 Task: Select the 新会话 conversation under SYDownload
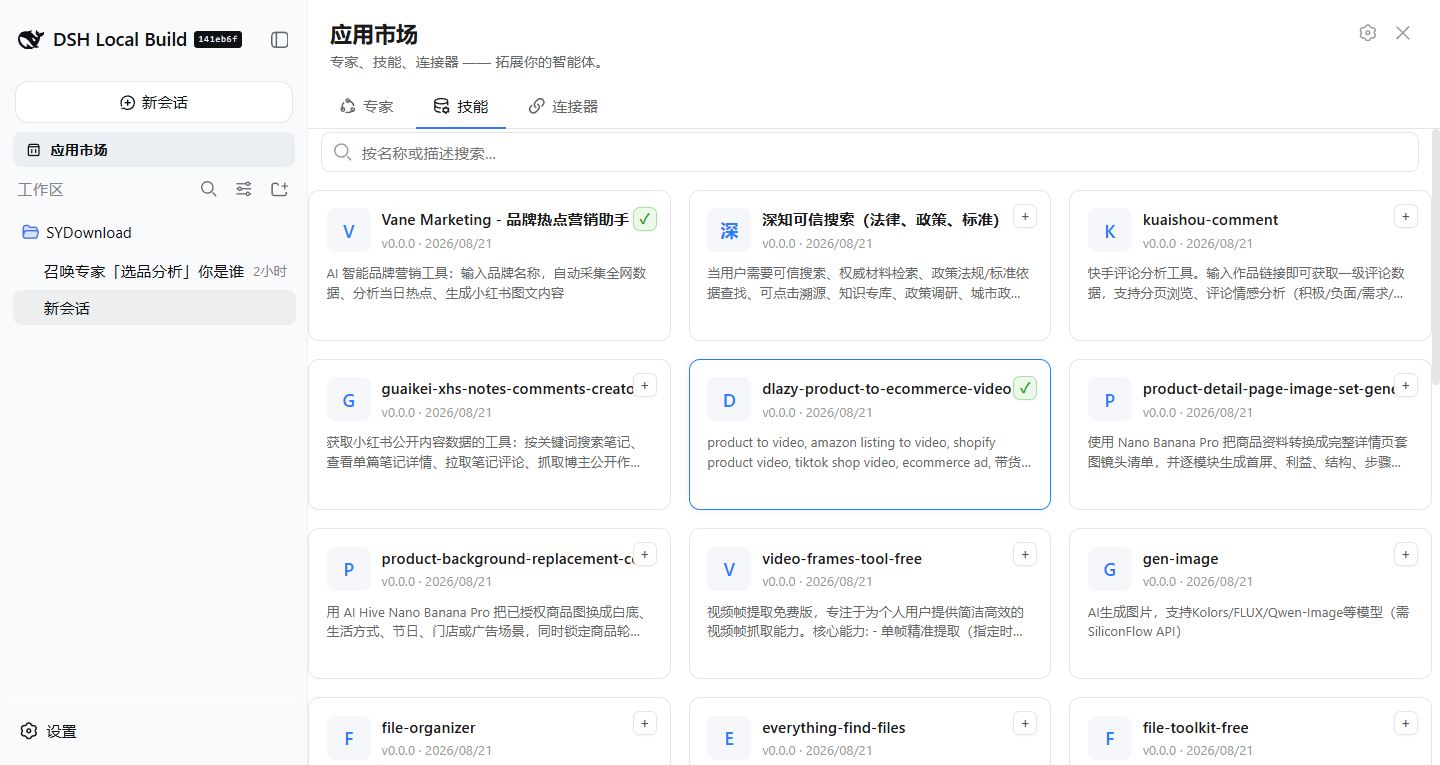(154, 308)
